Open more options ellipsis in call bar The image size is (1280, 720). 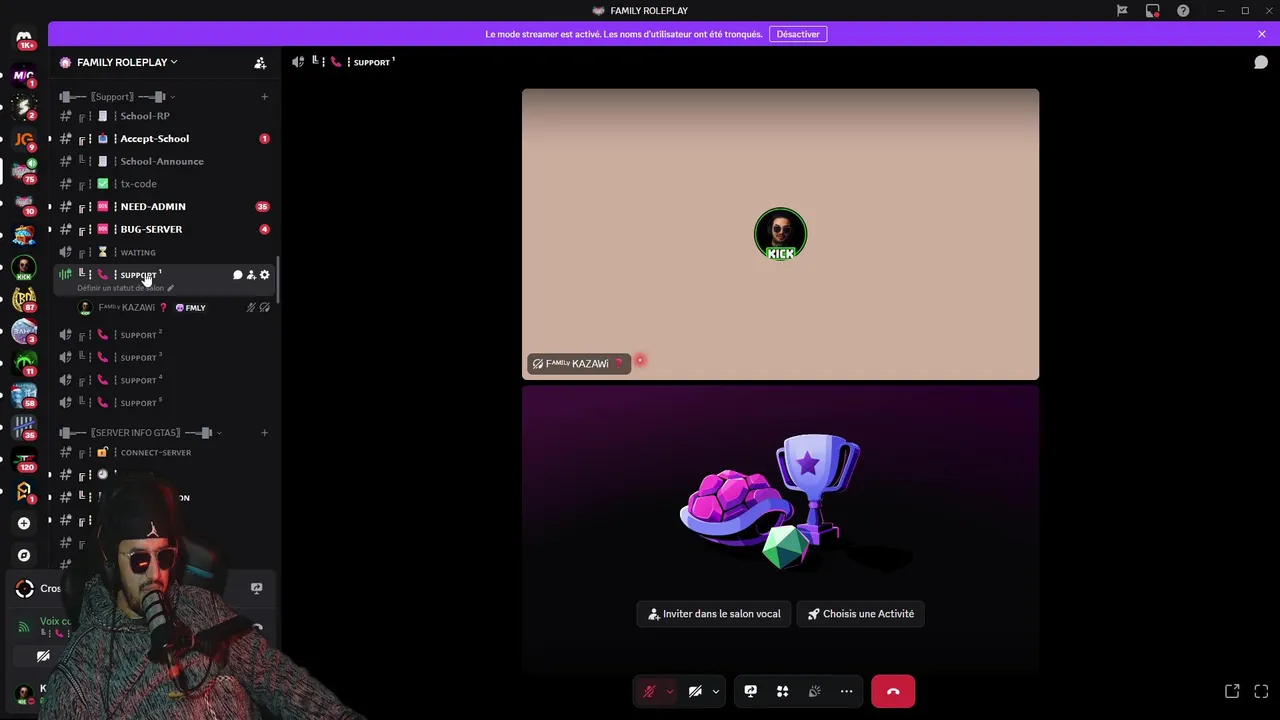coord(847,691)
